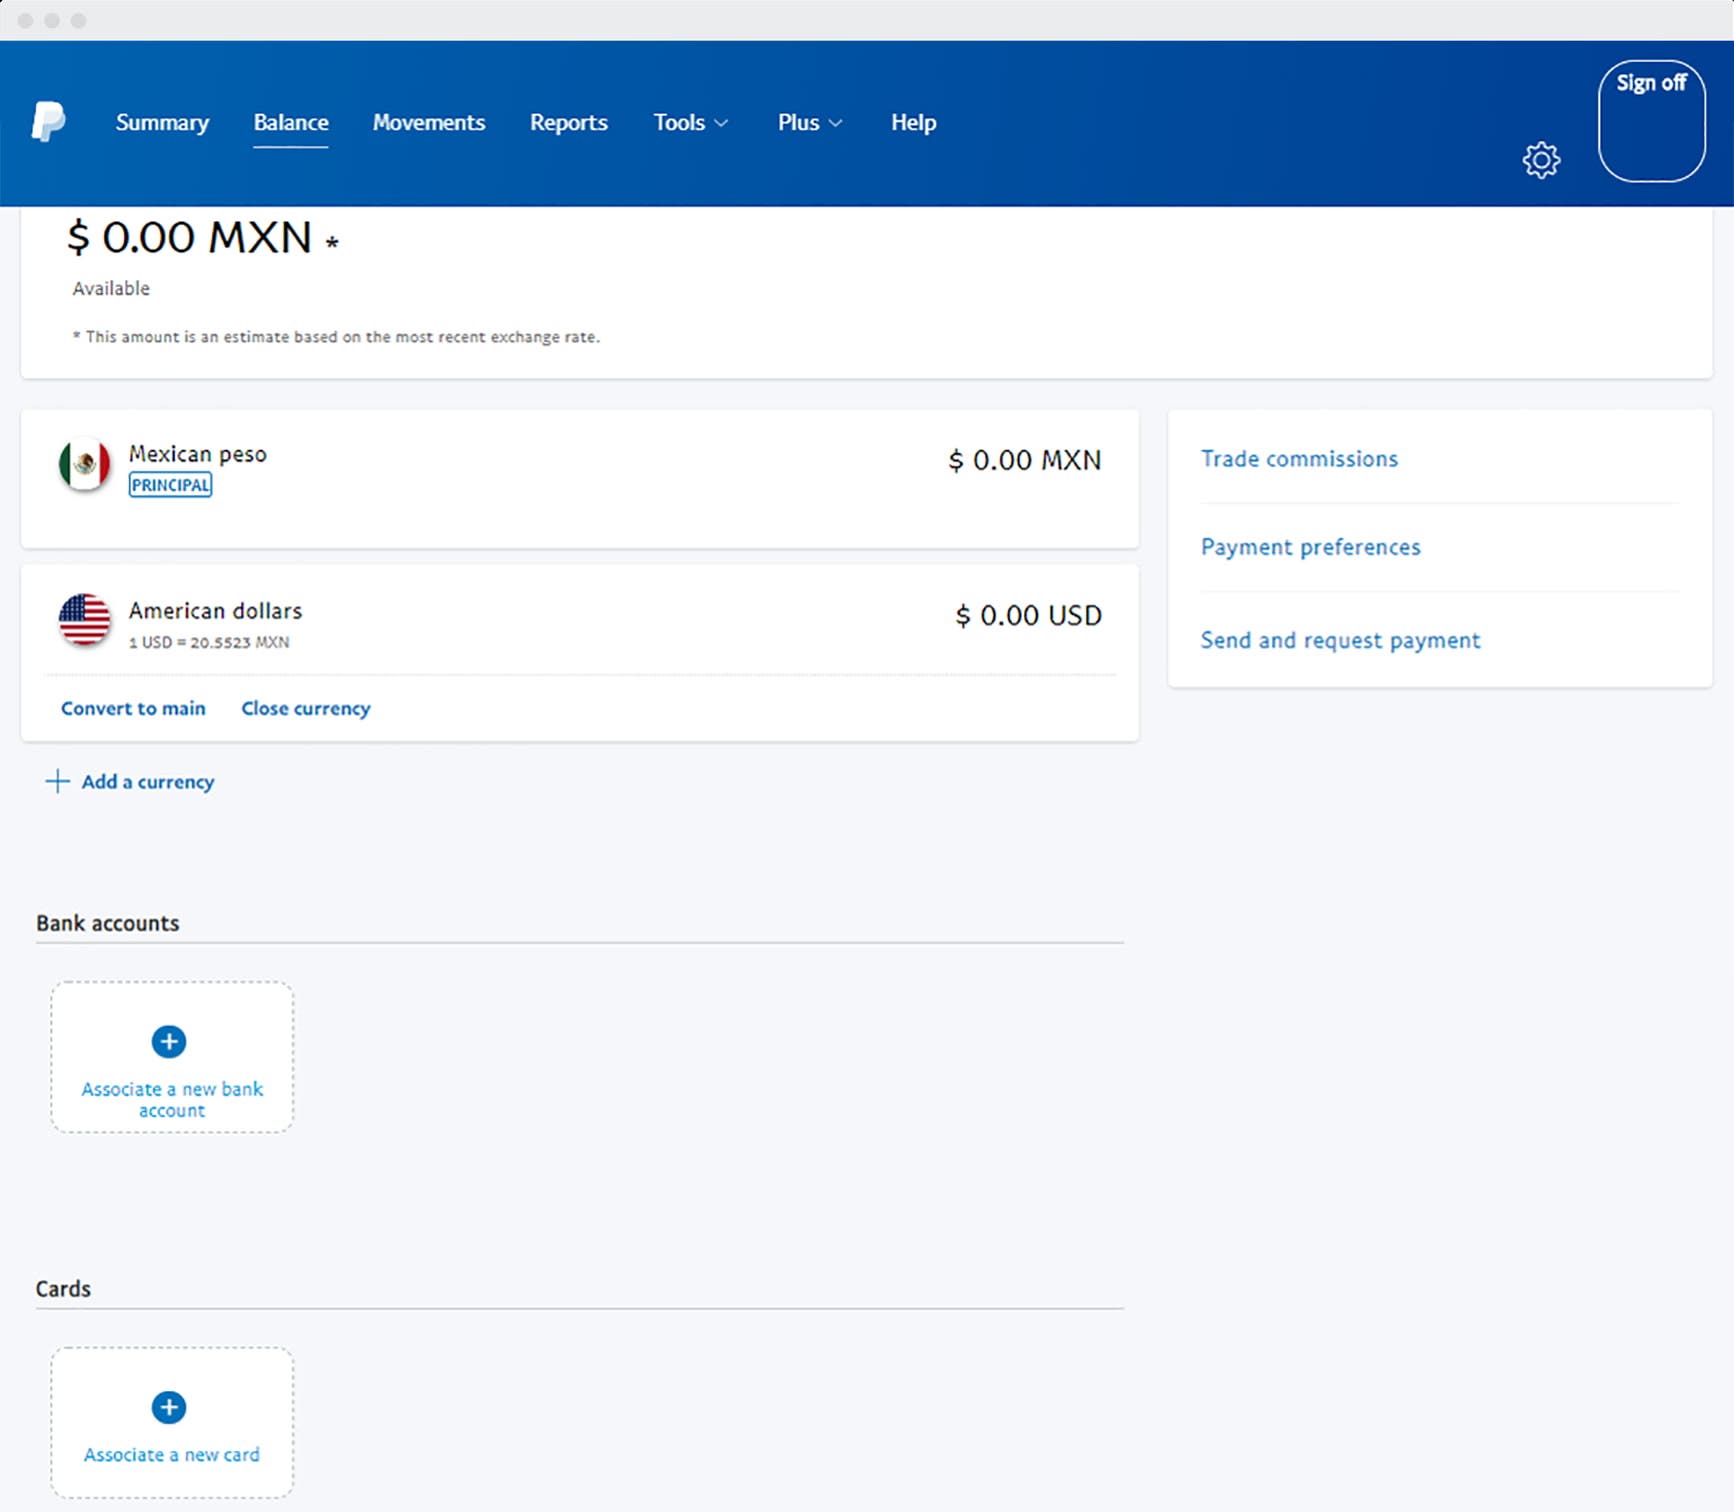1734x1512 pixels.
Task: Open the settings gear icon
Action: pos(1541,160)
